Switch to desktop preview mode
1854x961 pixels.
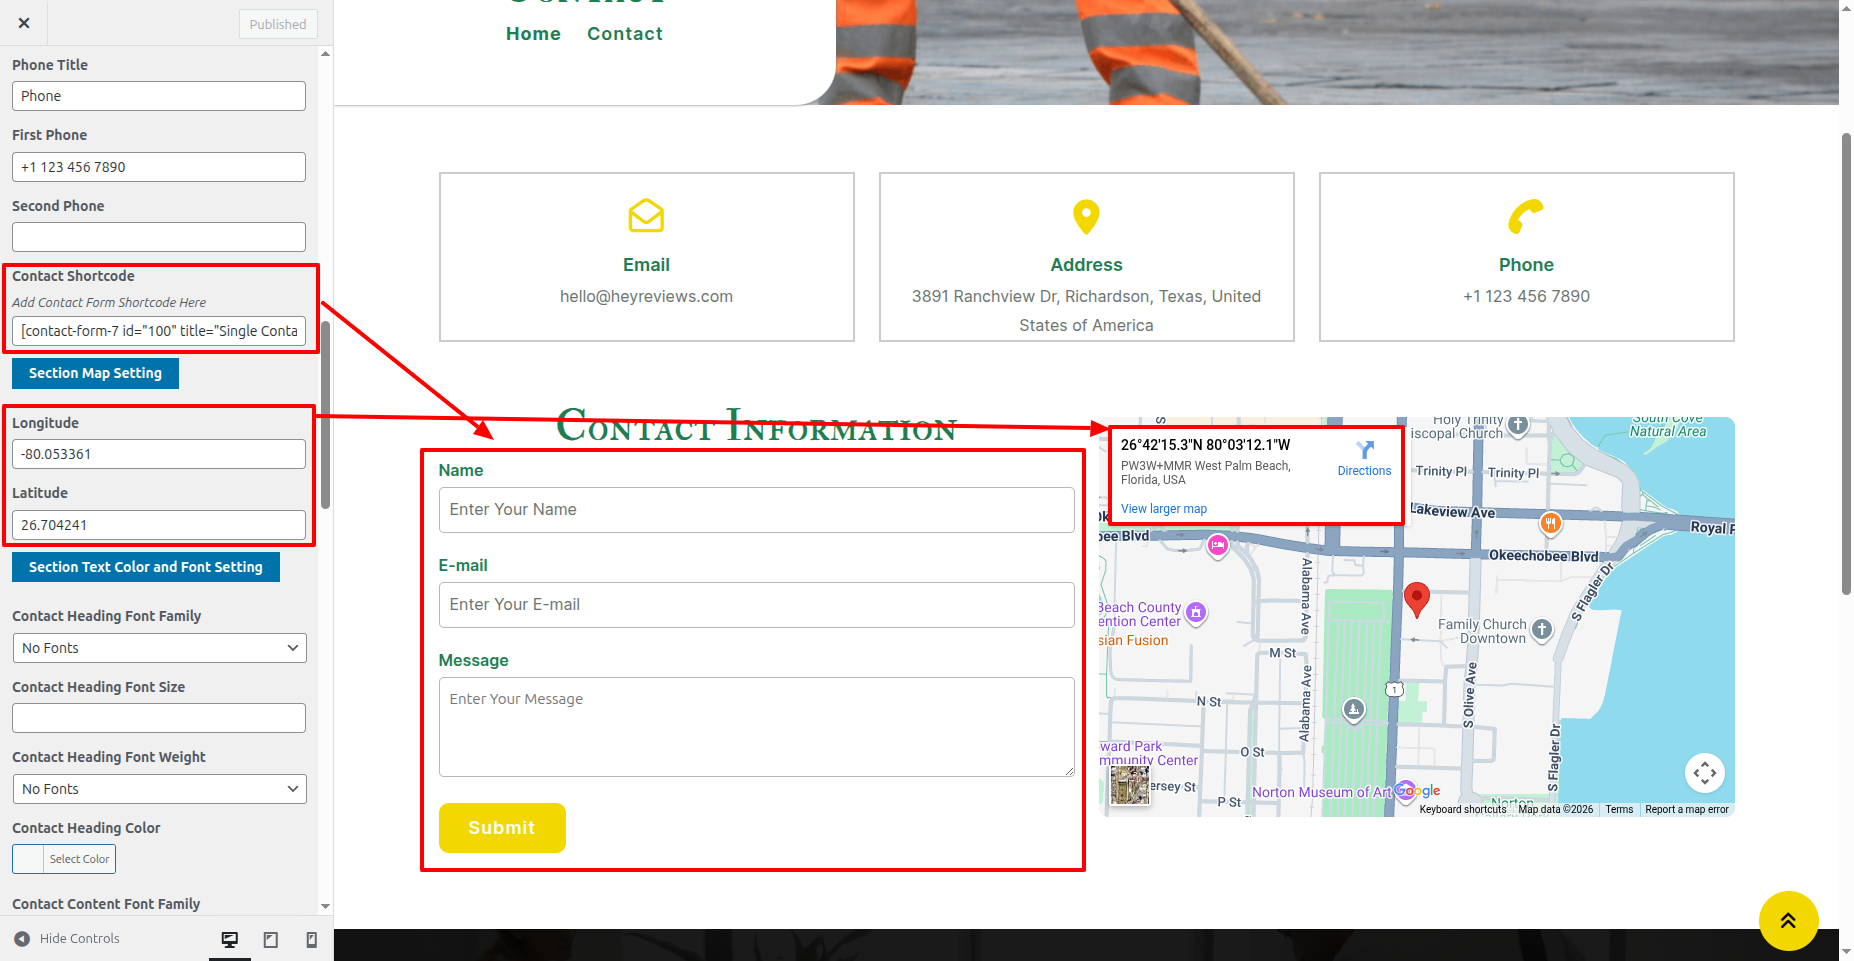pos(230,939)
